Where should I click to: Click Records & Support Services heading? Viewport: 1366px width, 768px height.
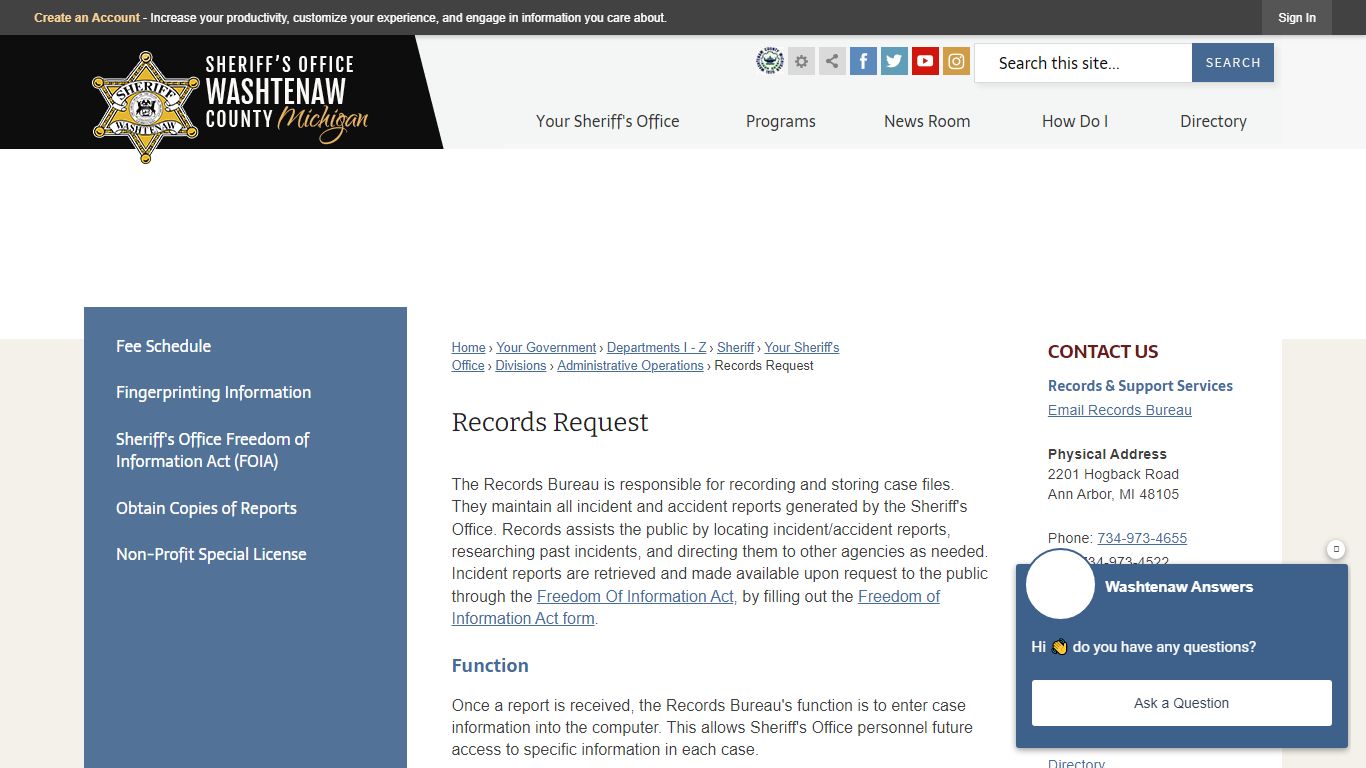[x=1140, y=386]
